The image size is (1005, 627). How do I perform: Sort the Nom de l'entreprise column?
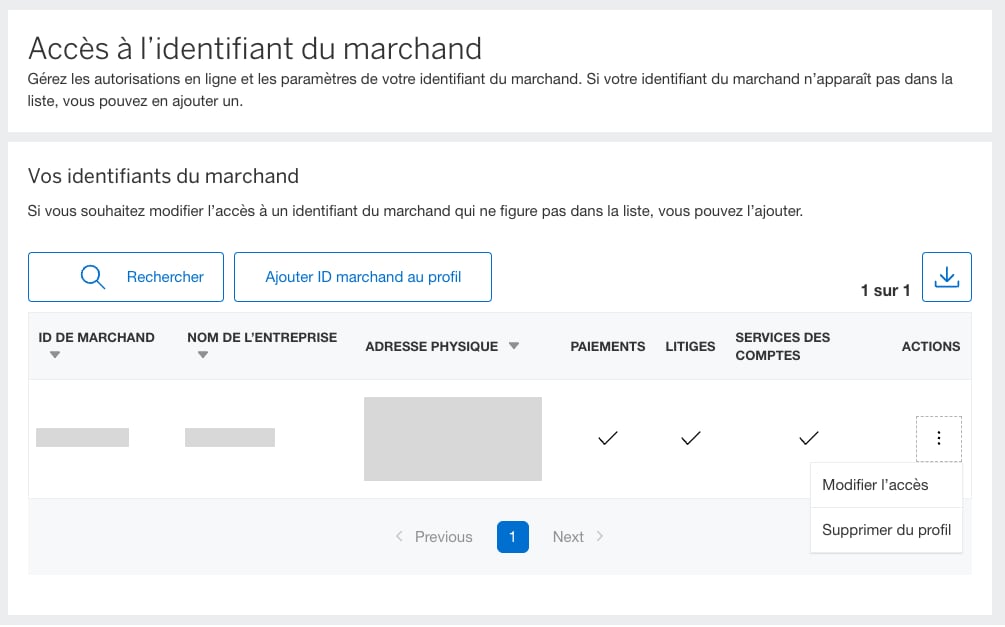tap(203, 355)
